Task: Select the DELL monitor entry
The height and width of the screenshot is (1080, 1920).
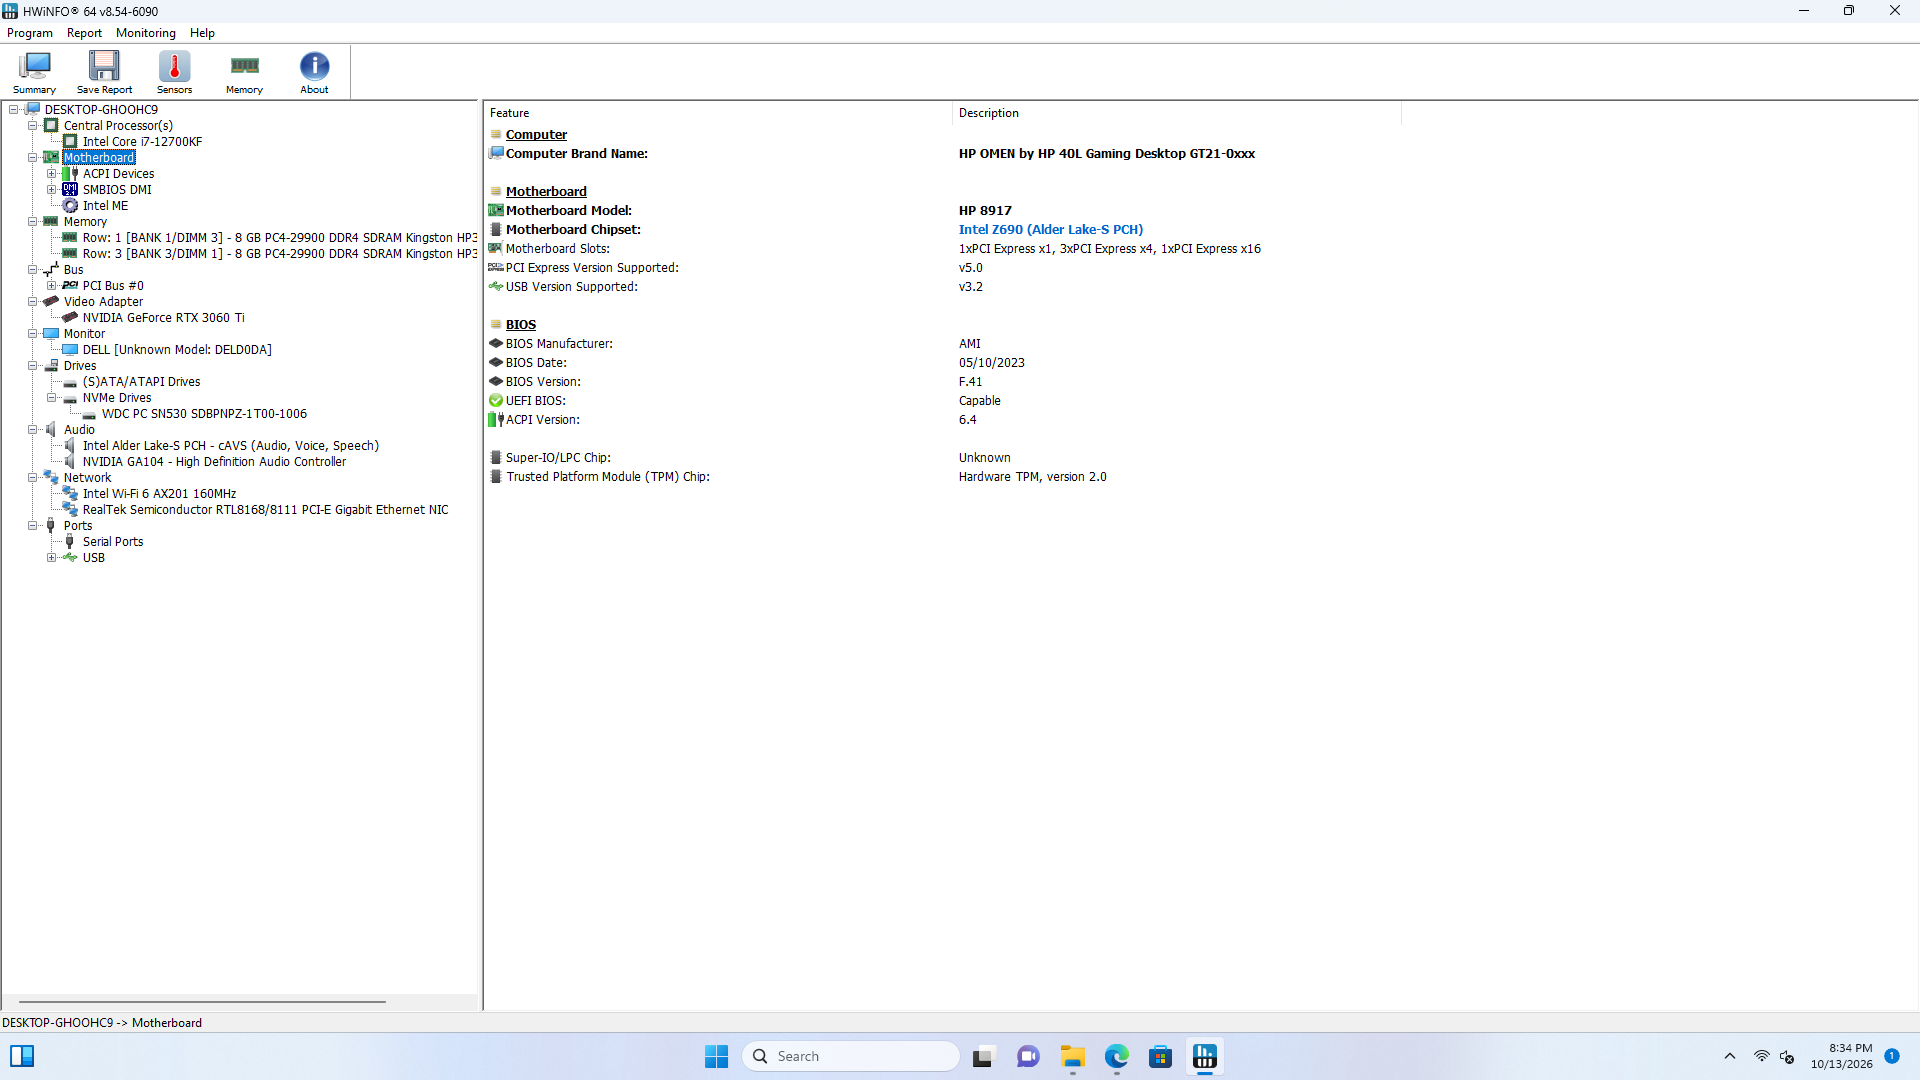Action: tap(177, 350)
